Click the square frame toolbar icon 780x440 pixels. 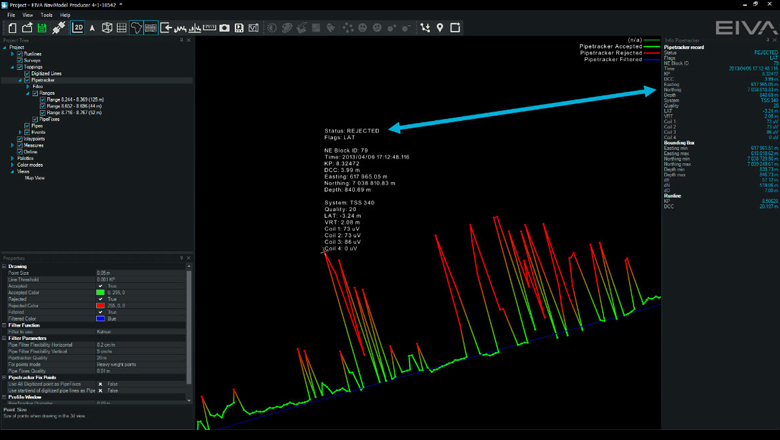point(455,28)
